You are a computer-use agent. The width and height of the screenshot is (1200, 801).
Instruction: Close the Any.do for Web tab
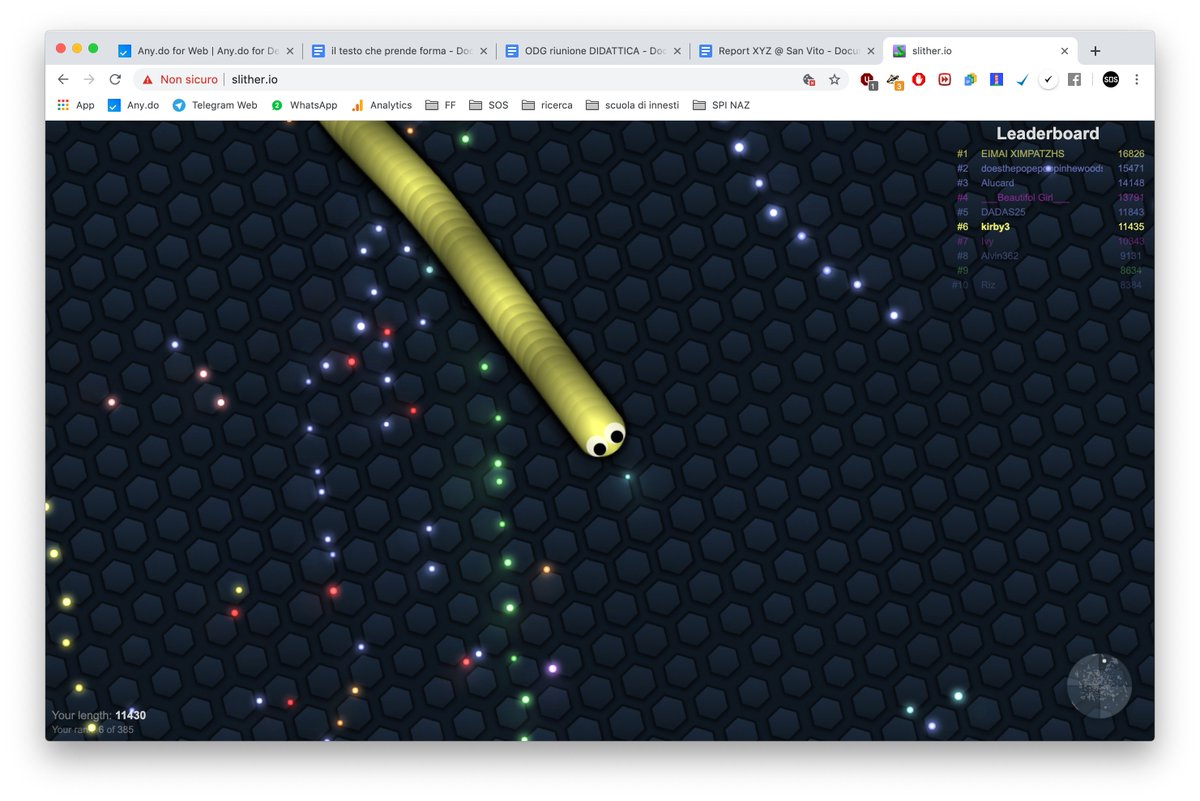[x=289, y=51]
